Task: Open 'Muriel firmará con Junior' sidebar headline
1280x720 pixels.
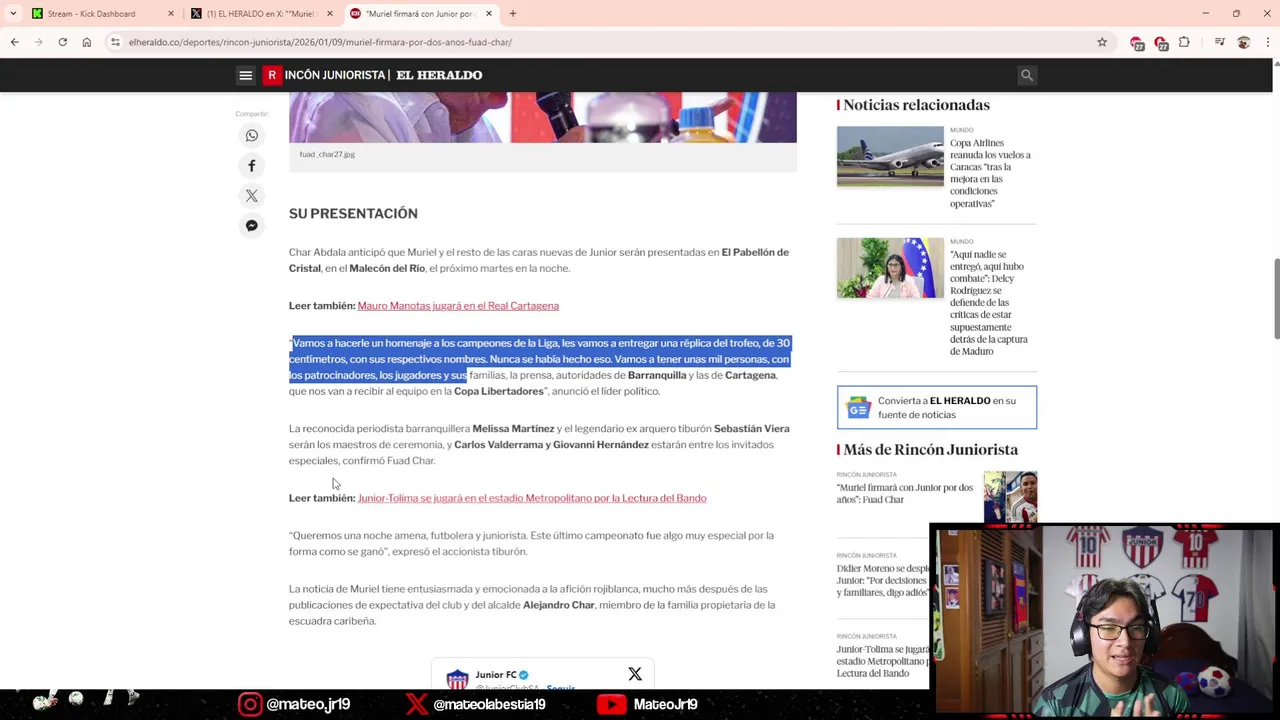Action: (x=905, y=493)
